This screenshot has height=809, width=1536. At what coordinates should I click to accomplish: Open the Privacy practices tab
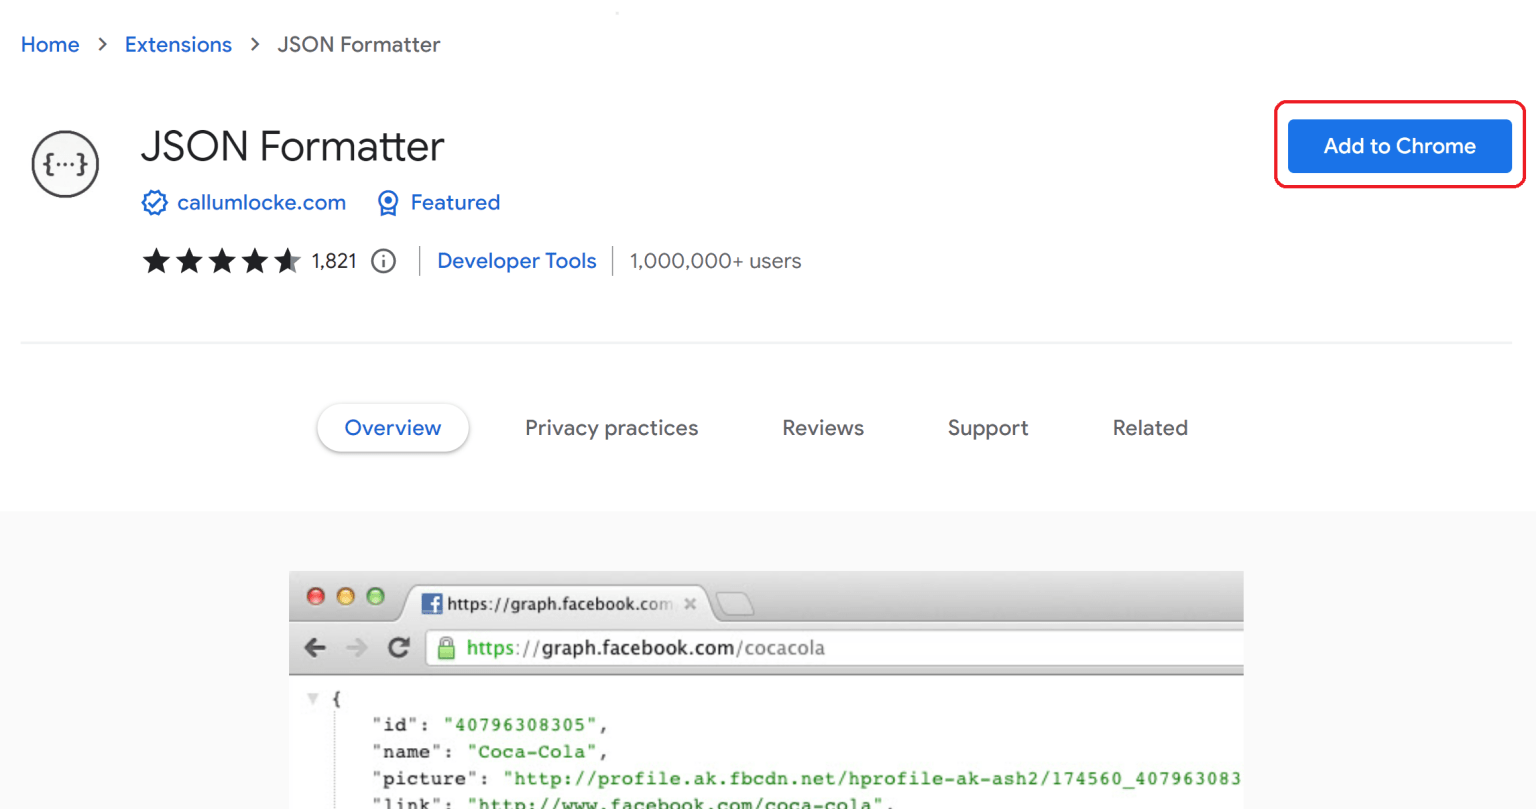[611, 427]
